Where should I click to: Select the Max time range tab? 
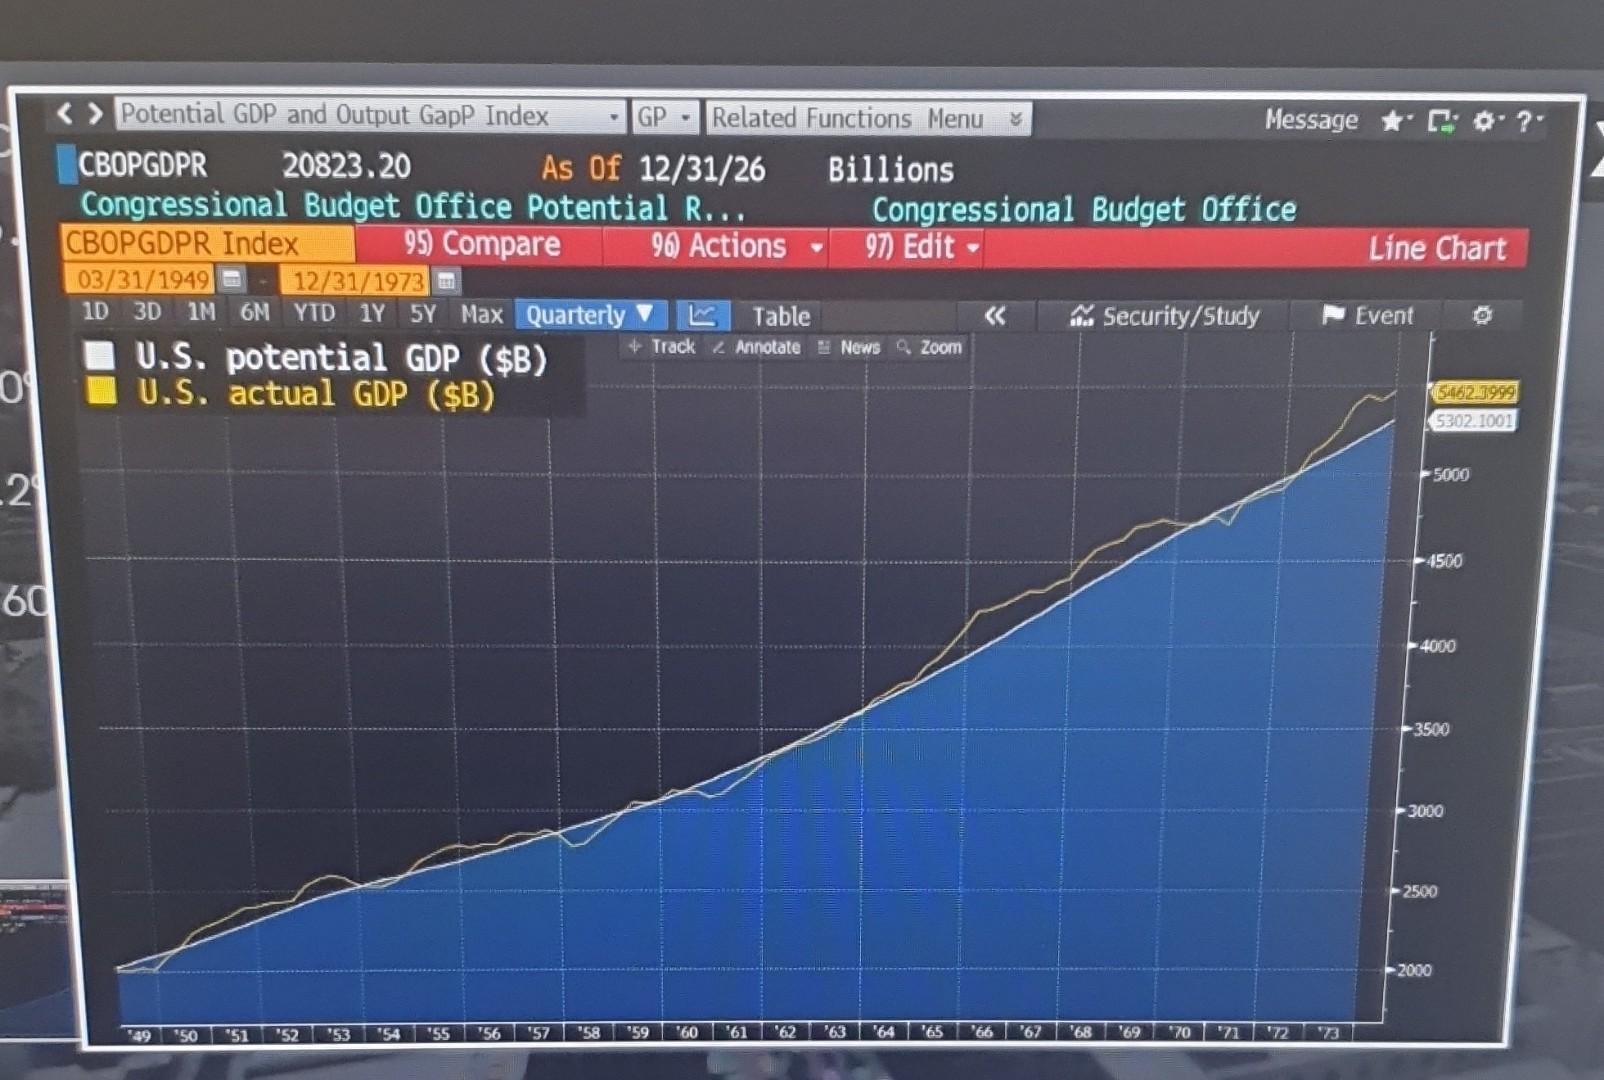tap(482, 315)
